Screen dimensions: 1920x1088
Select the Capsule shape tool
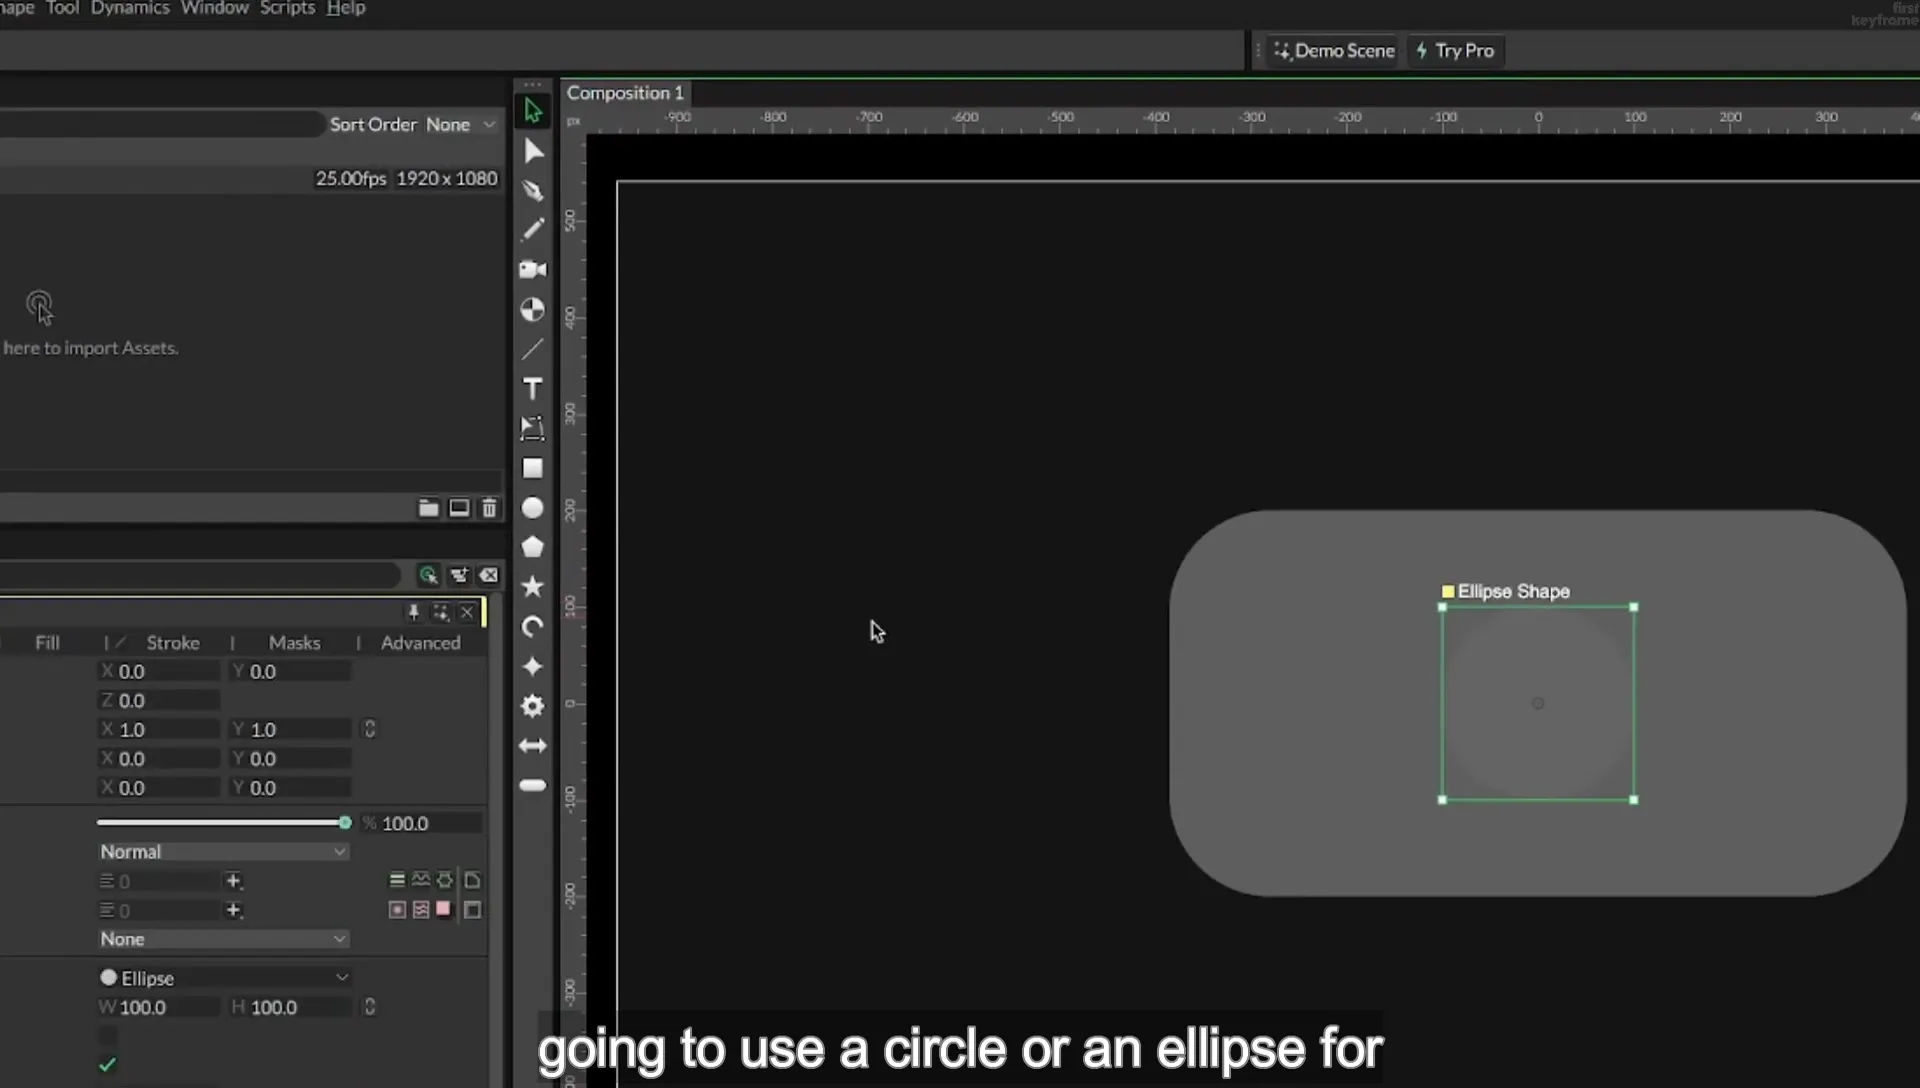[533, 786]
